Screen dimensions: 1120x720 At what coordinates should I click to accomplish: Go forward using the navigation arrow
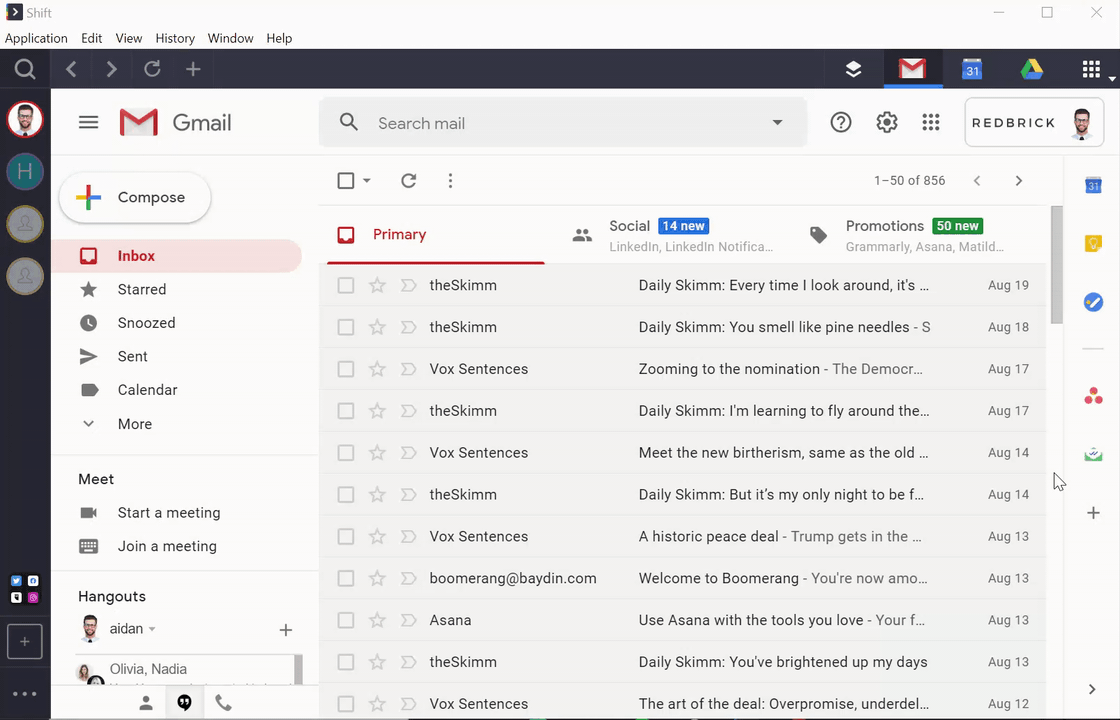tap(111, 69)
